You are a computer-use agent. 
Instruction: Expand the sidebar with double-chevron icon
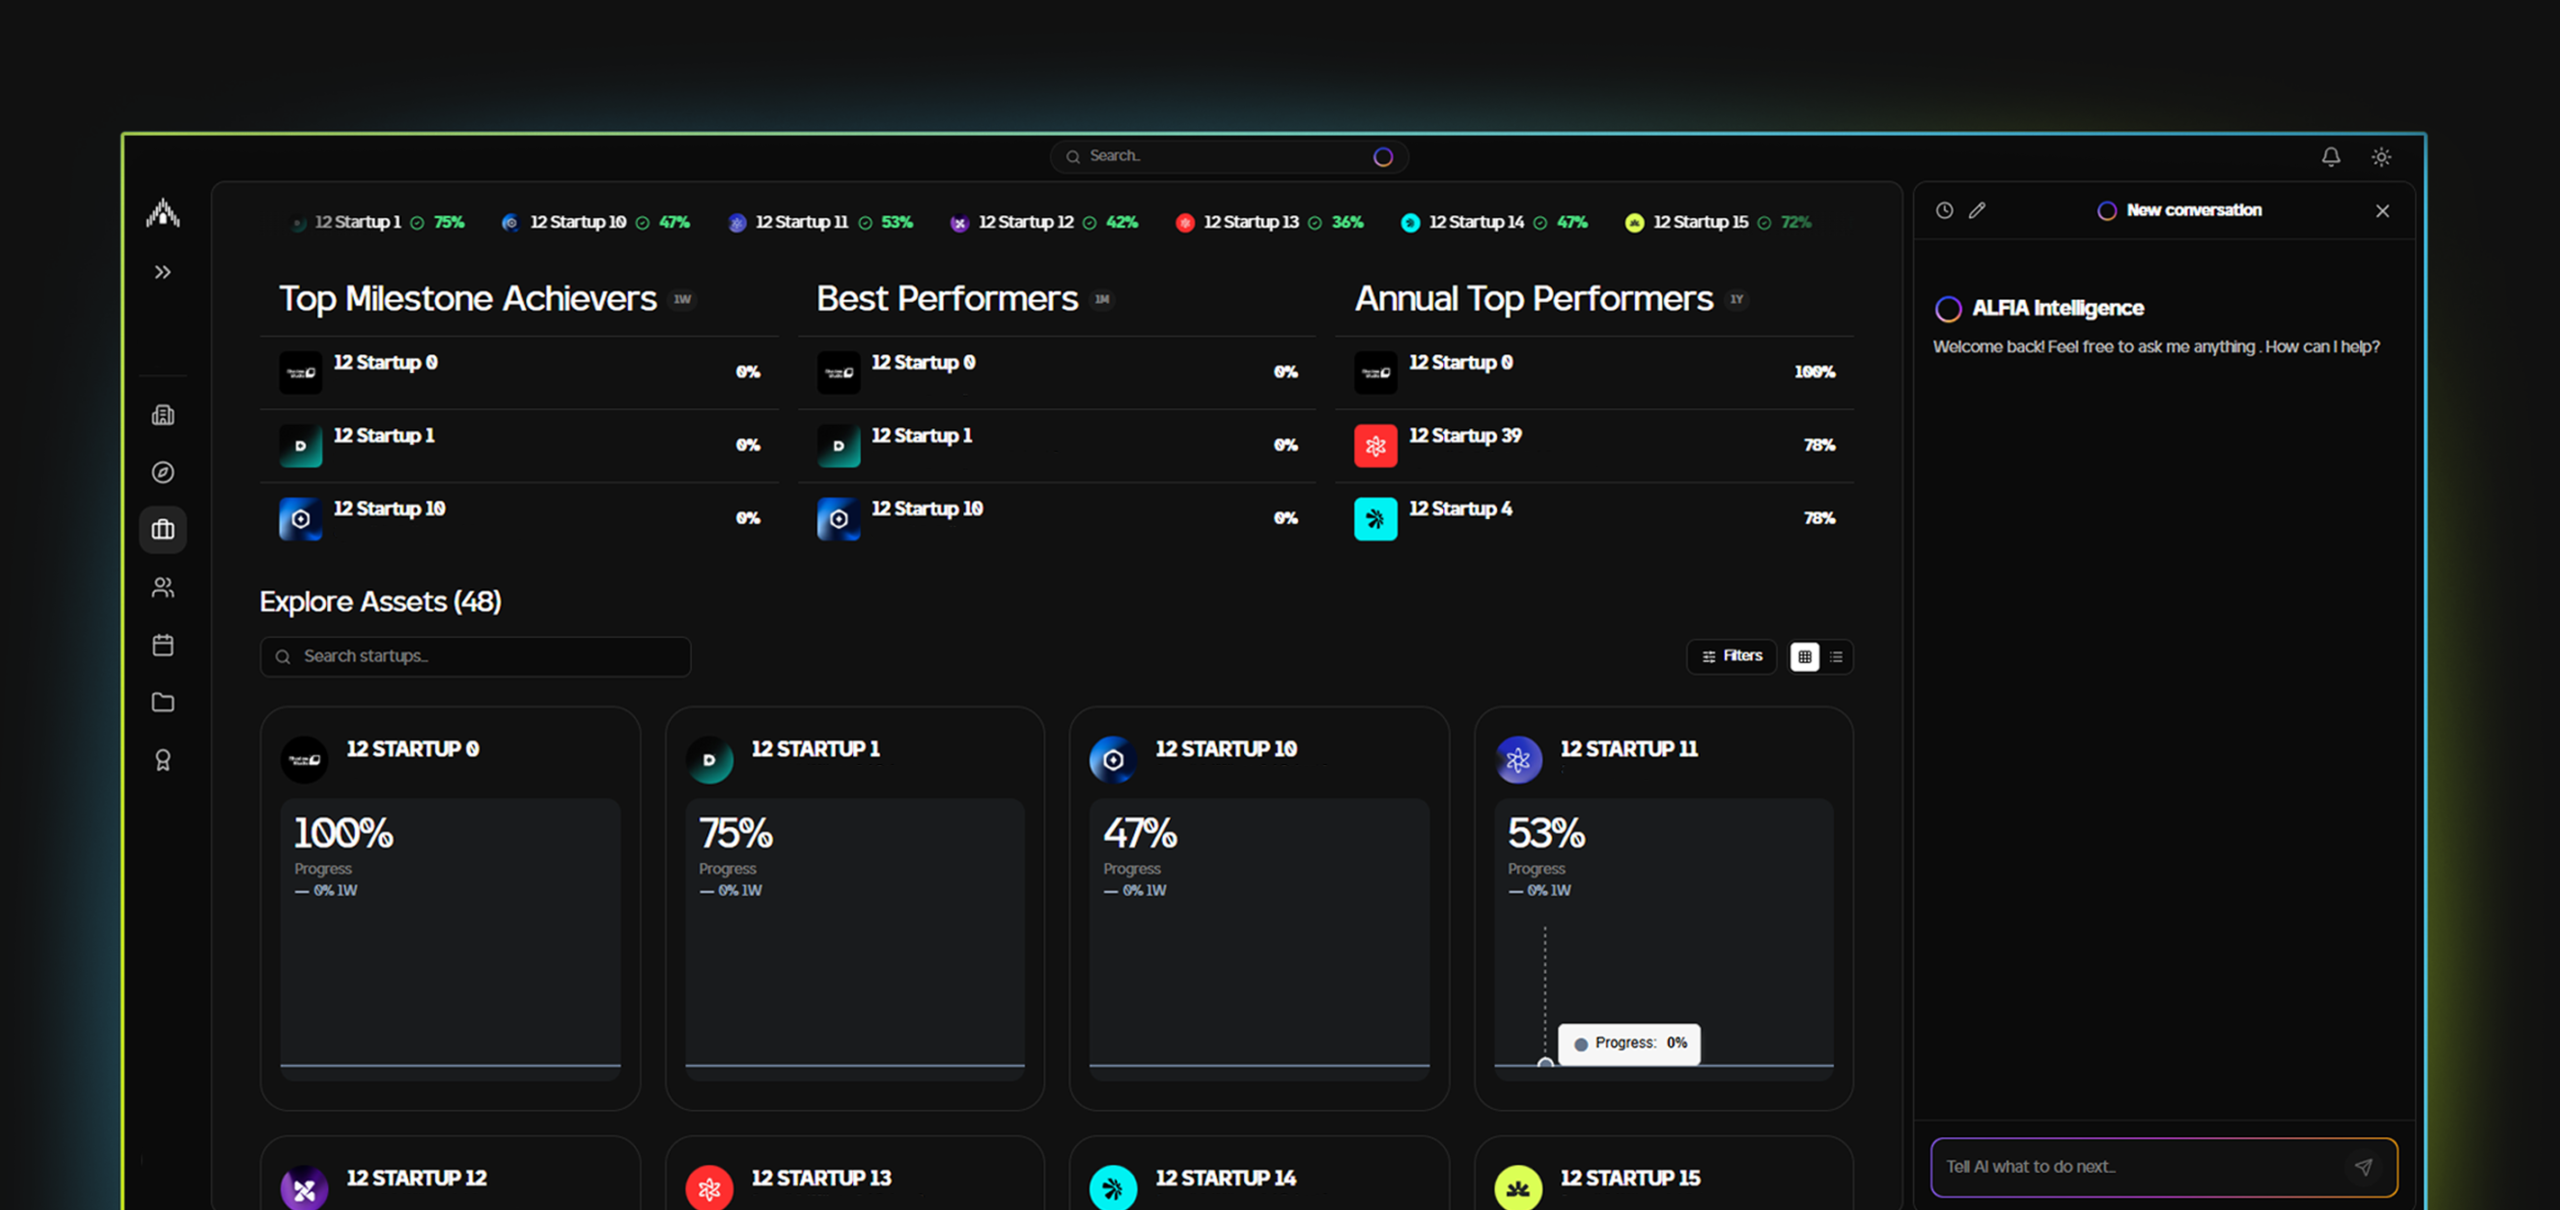coord(163,272)
